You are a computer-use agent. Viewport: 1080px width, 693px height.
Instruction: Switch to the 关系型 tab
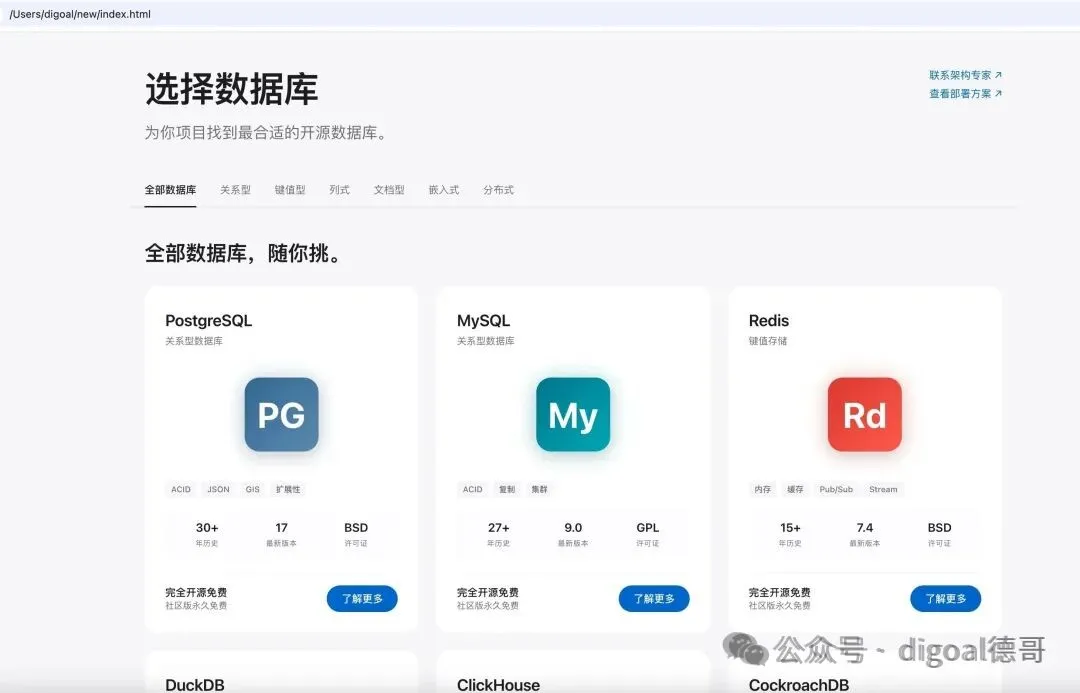coord(236,190)
